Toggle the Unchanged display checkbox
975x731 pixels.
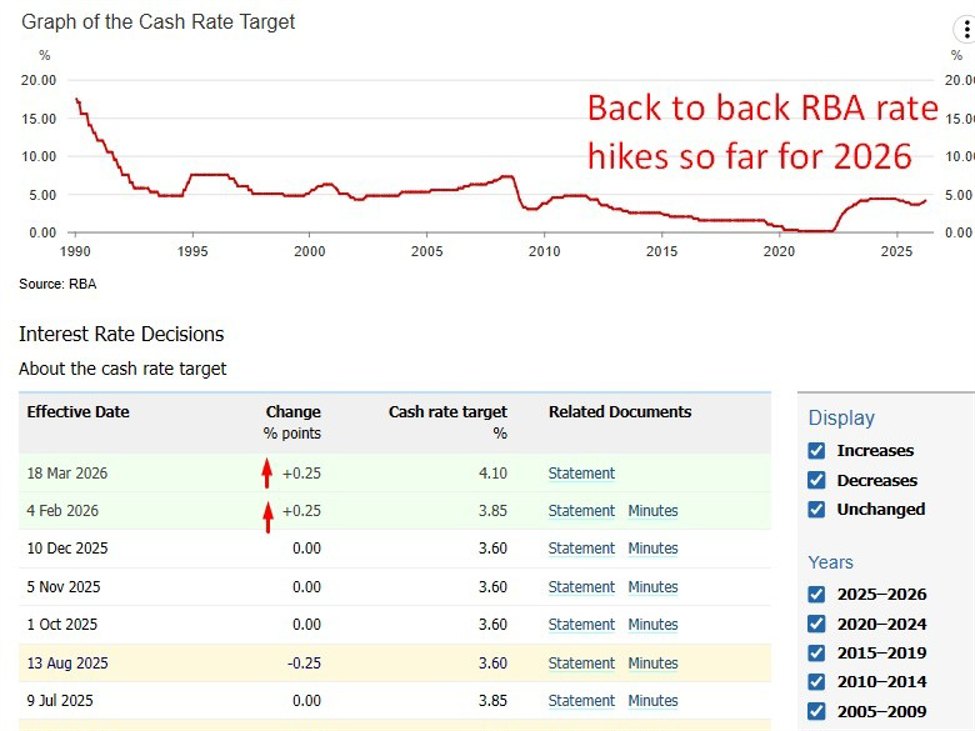(x=816, y=509)
